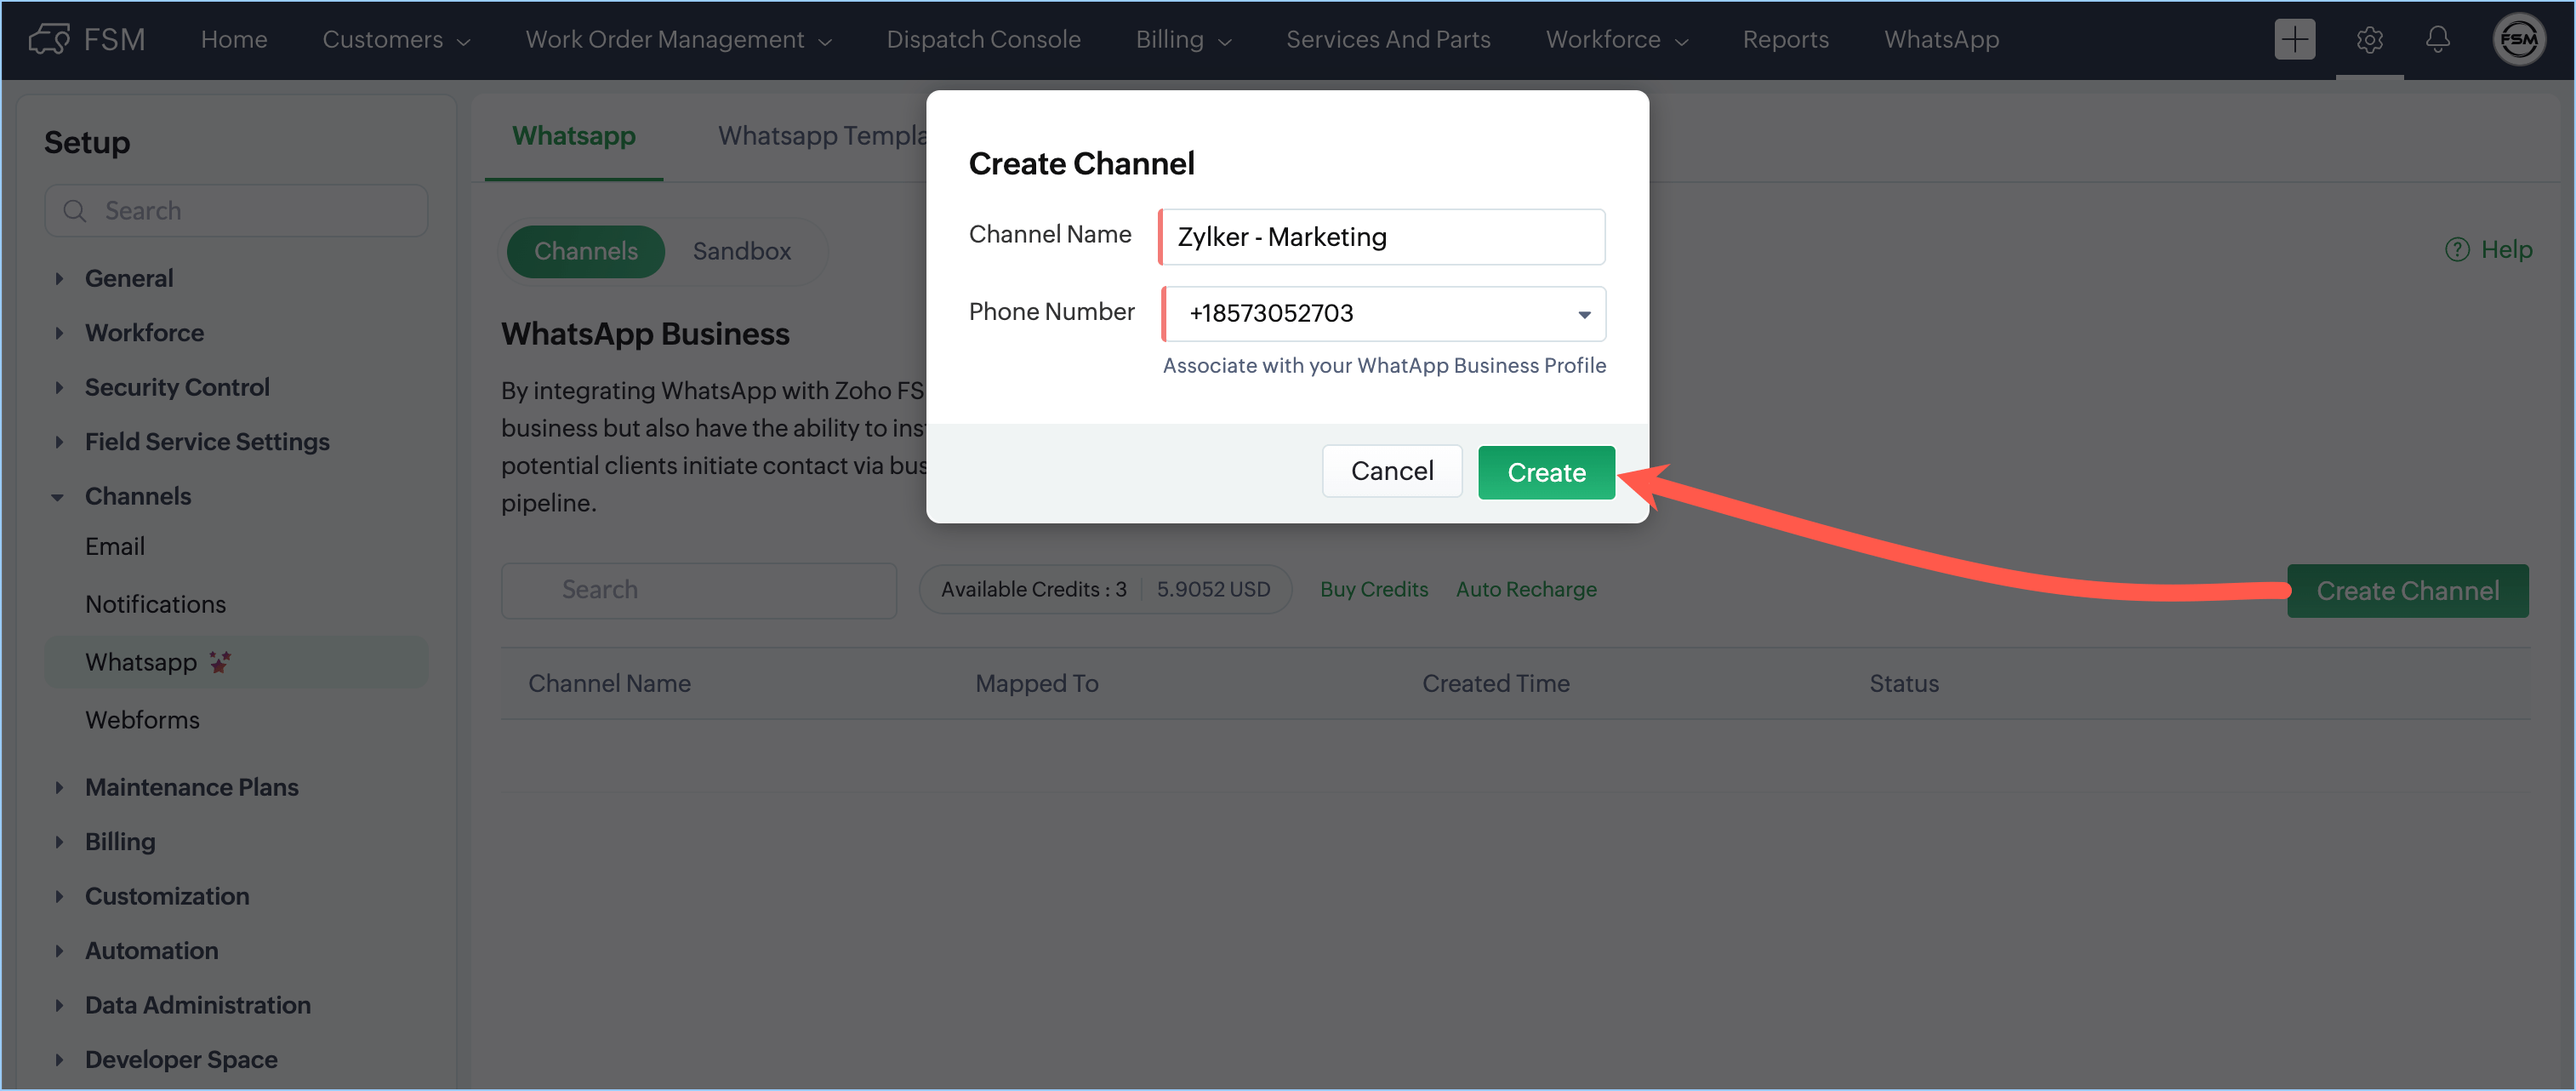Click the Help question mark icon

(x=2456, y=249)
